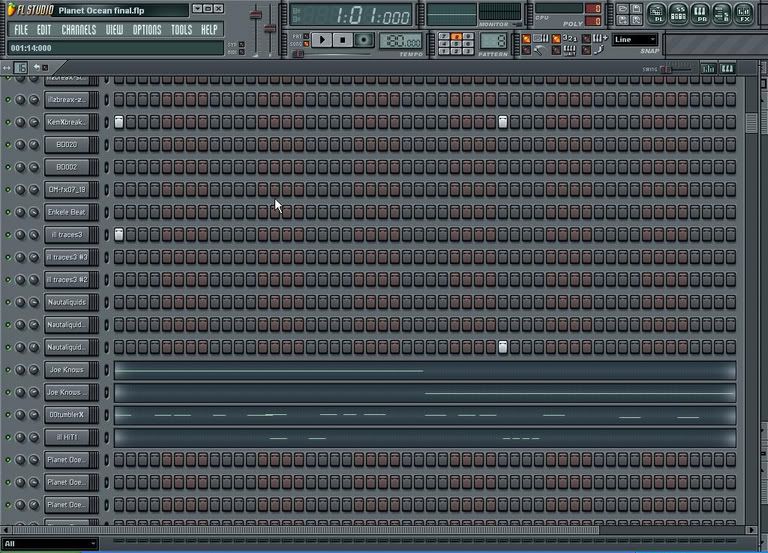This screenshot has width=768, height=553.
Task: Stop playback with the Stop button
Action: click(x=342, y=40)
